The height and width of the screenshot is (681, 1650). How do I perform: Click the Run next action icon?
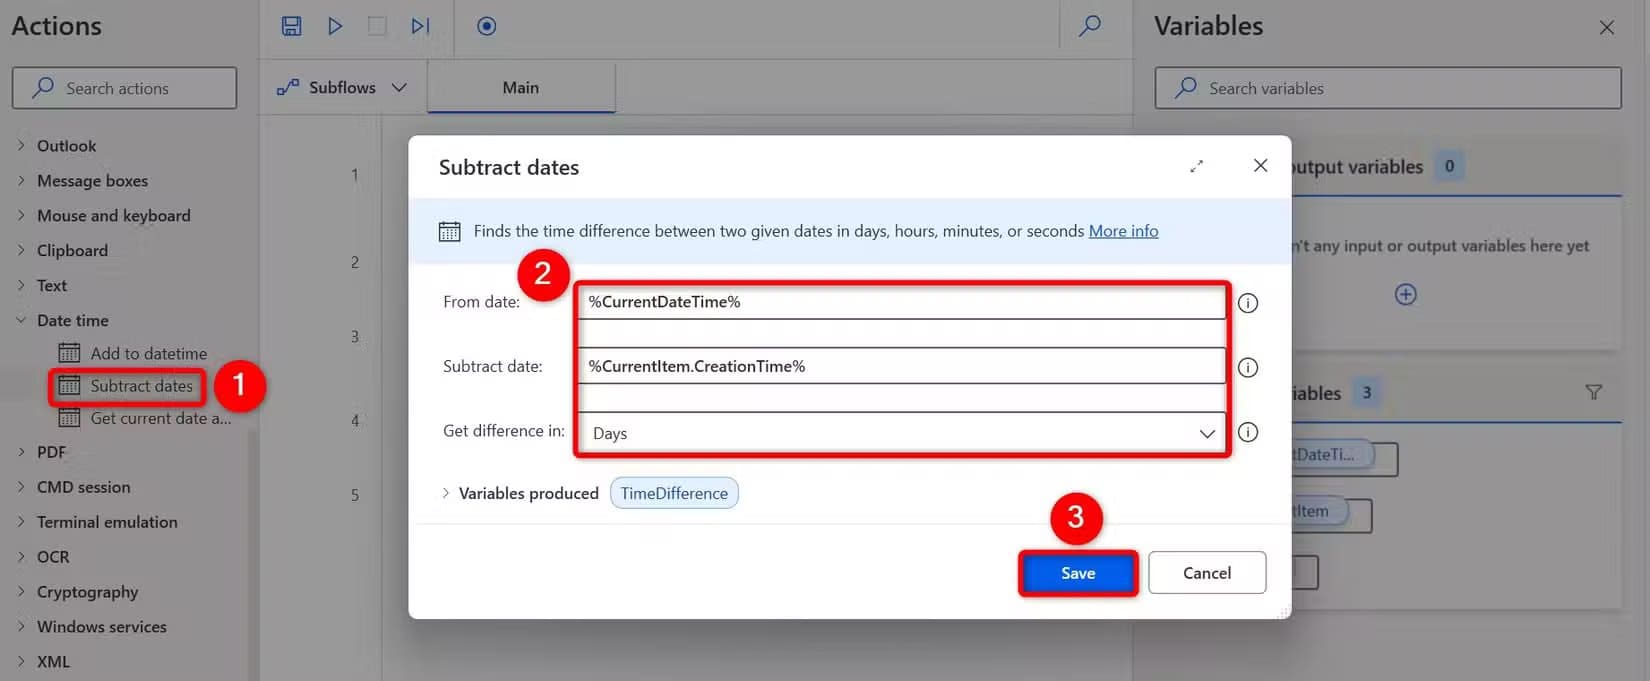(x=421, y=26)
